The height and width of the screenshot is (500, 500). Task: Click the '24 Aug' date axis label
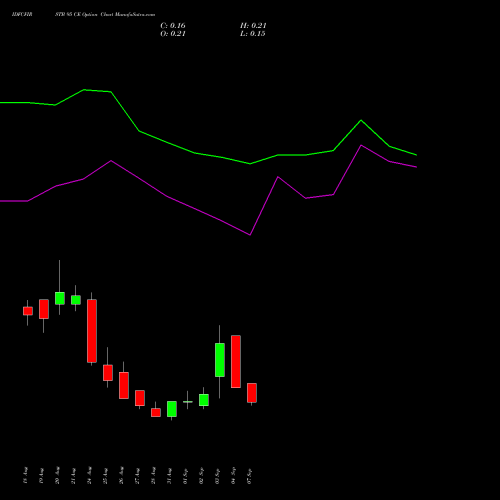(x=90, y=475)
